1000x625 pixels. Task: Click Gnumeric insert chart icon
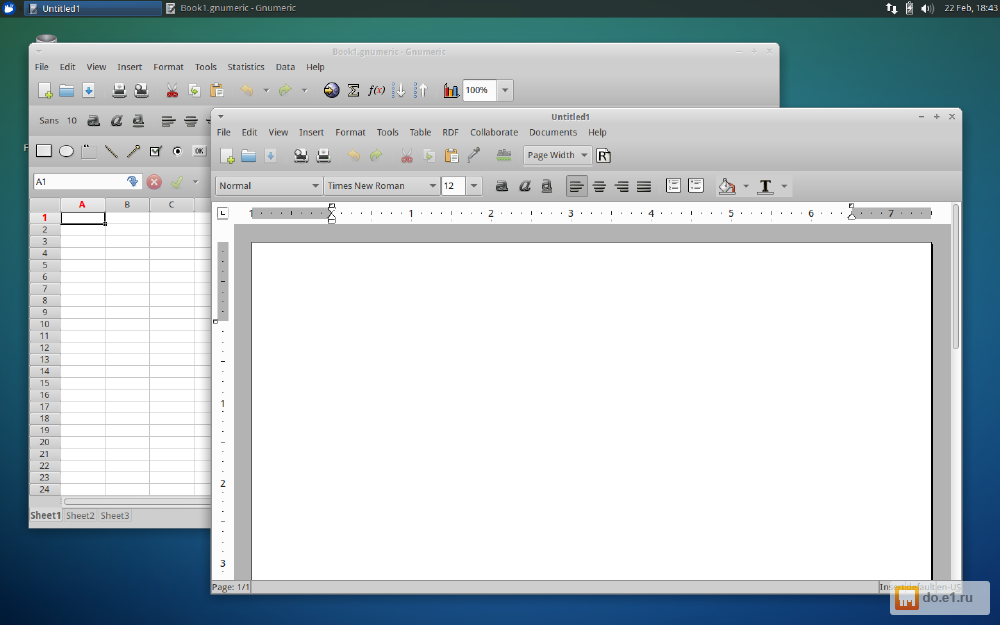click(x=451, y=90)
